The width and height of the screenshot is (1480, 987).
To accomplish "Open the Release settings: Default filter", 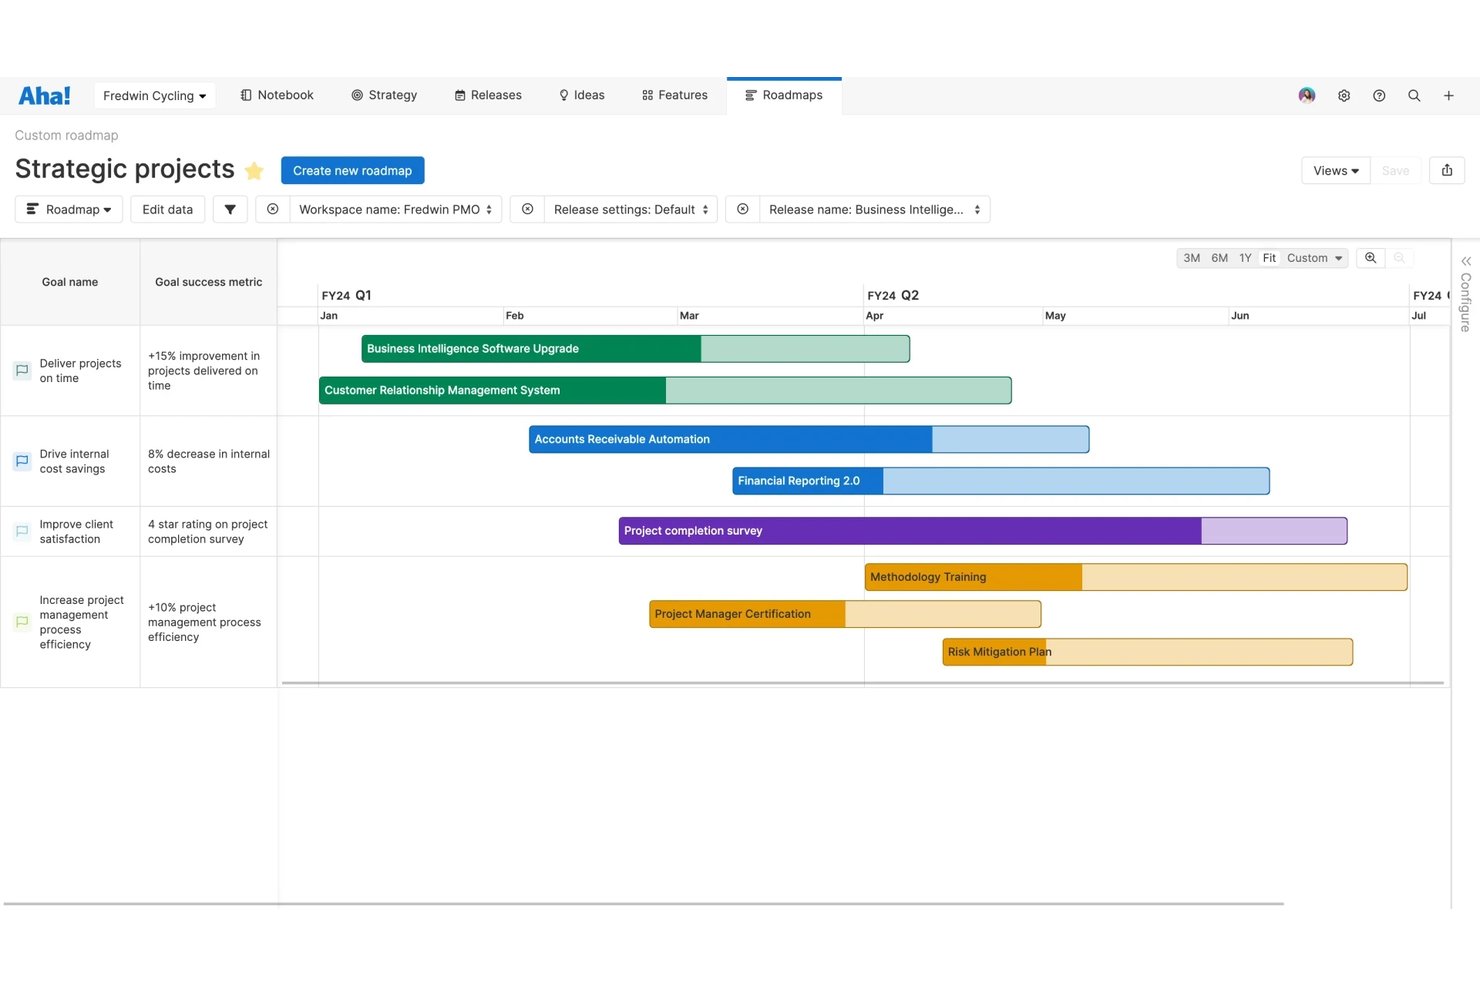I will pyautogui.click(x=631, y=210).
